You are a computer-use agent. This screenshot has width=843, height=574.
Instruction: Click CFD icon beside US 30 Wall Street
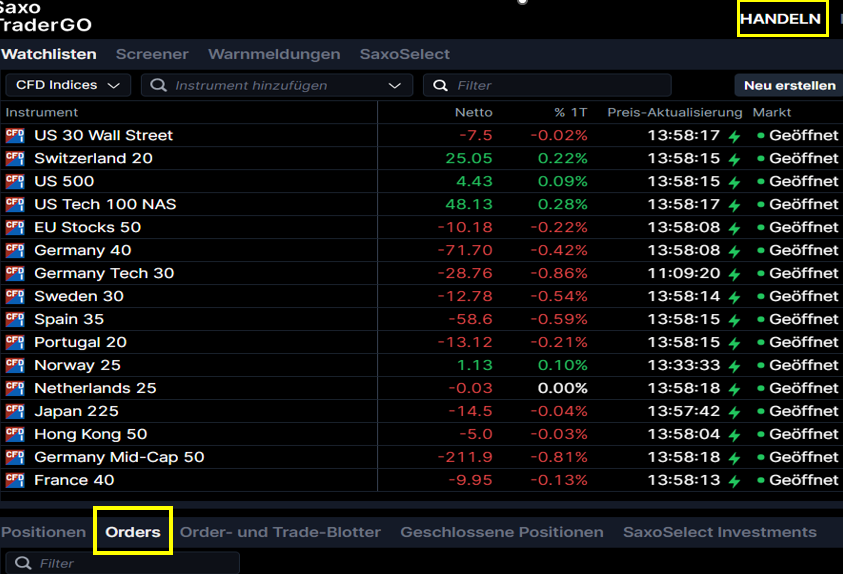[15, 135]
